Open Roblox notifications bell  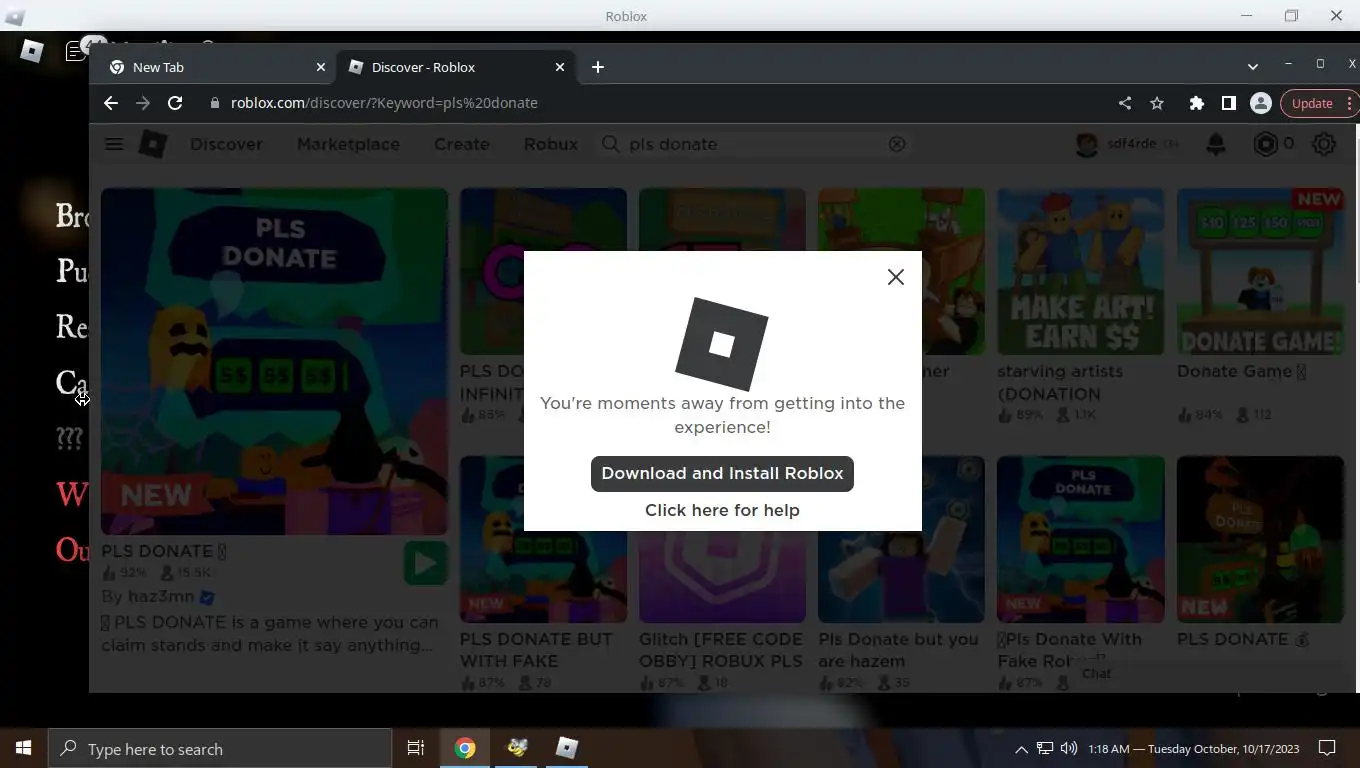coord(1216,144)
